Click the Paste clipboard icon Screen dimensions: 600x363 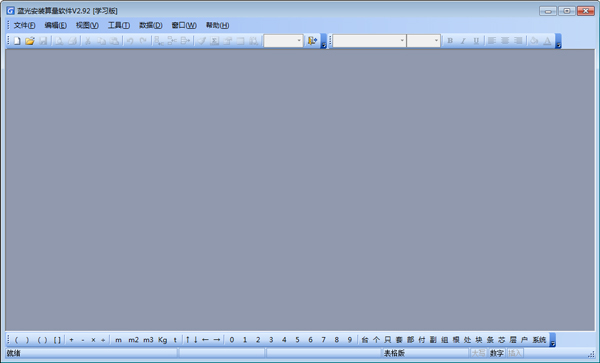point(114,41)
